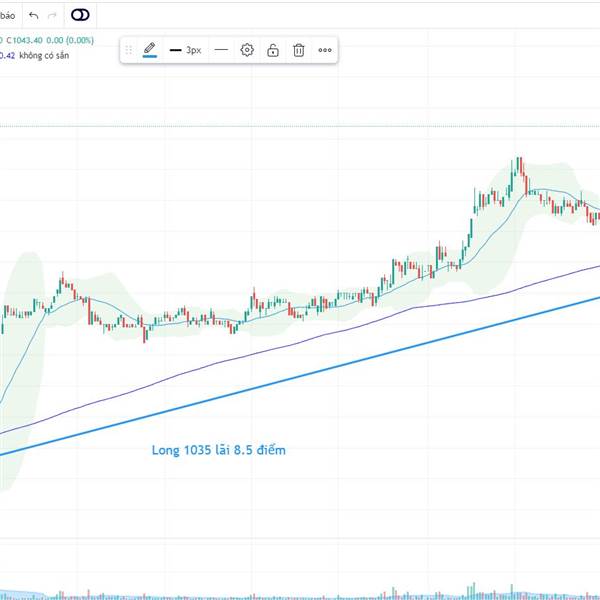Open drawing settings gear icon
Screen dimensions: 600x600
tap(247, 50)
